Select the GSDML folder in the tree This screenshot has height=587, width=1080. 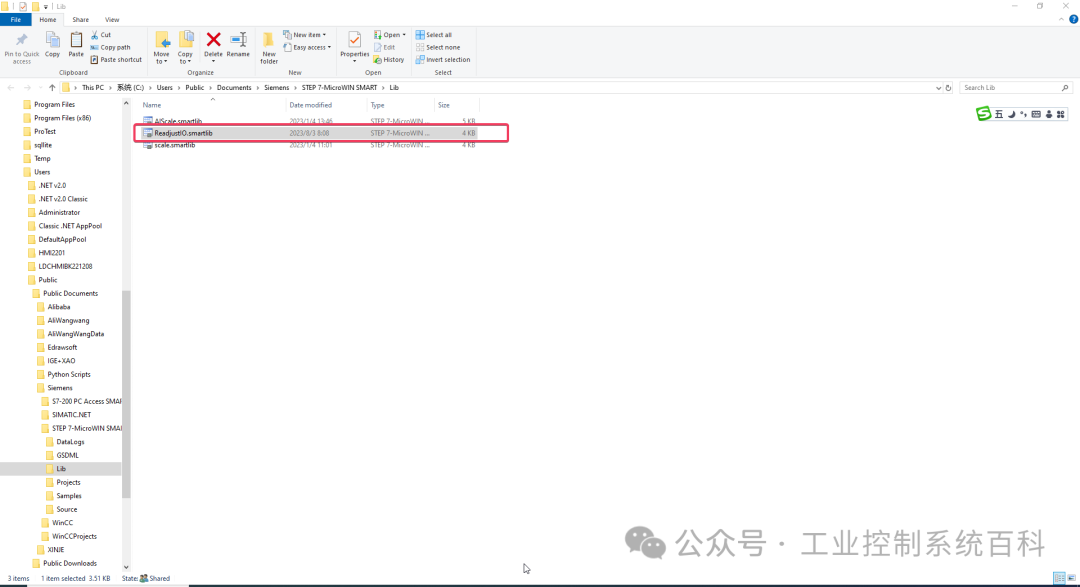(x=68, y=455)
